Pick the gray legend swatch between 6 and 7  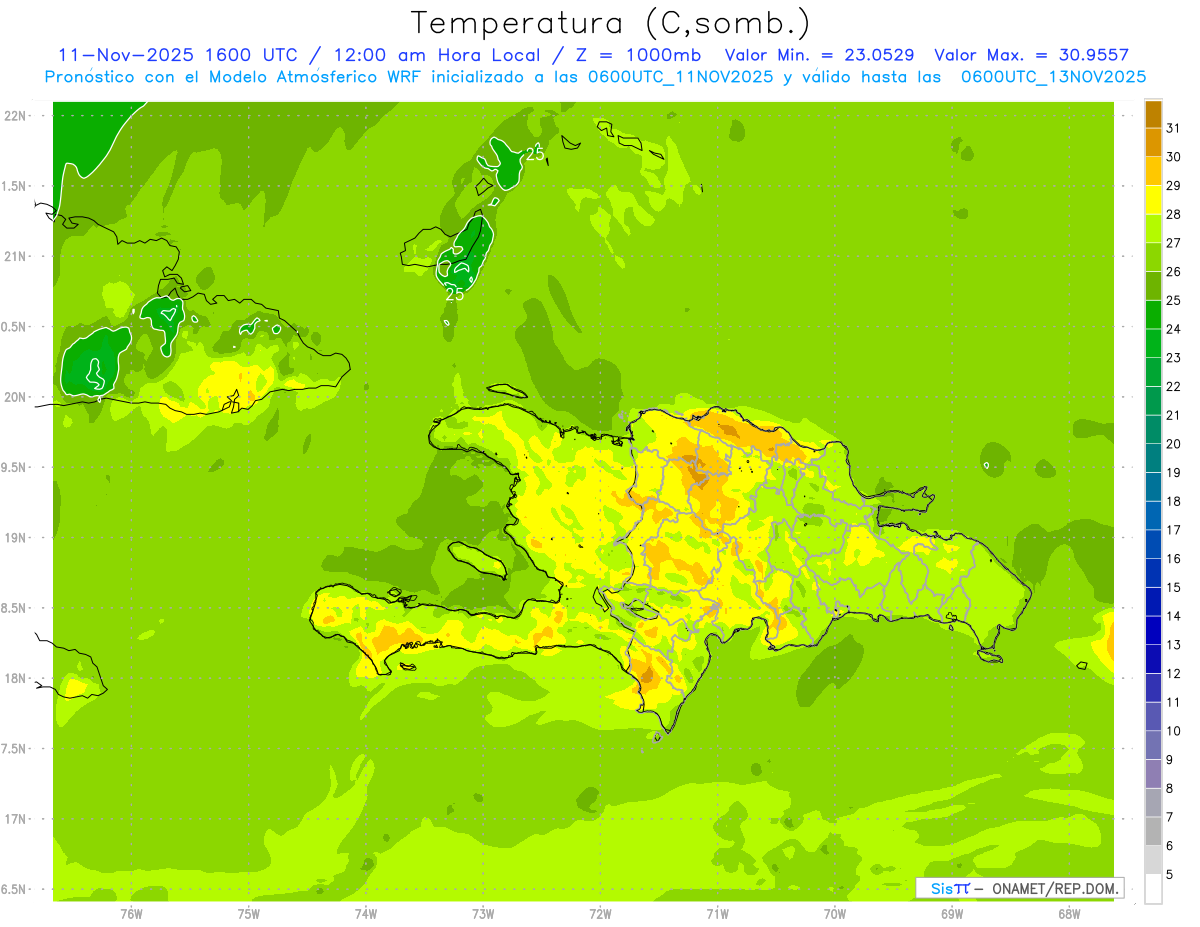pos(1153,831)
